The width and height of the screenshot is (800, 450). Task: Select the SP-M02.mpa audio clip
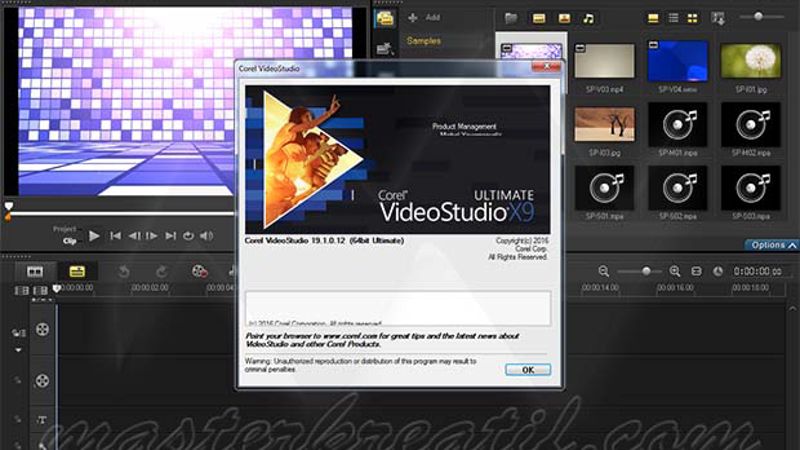[x=751, y=124]
